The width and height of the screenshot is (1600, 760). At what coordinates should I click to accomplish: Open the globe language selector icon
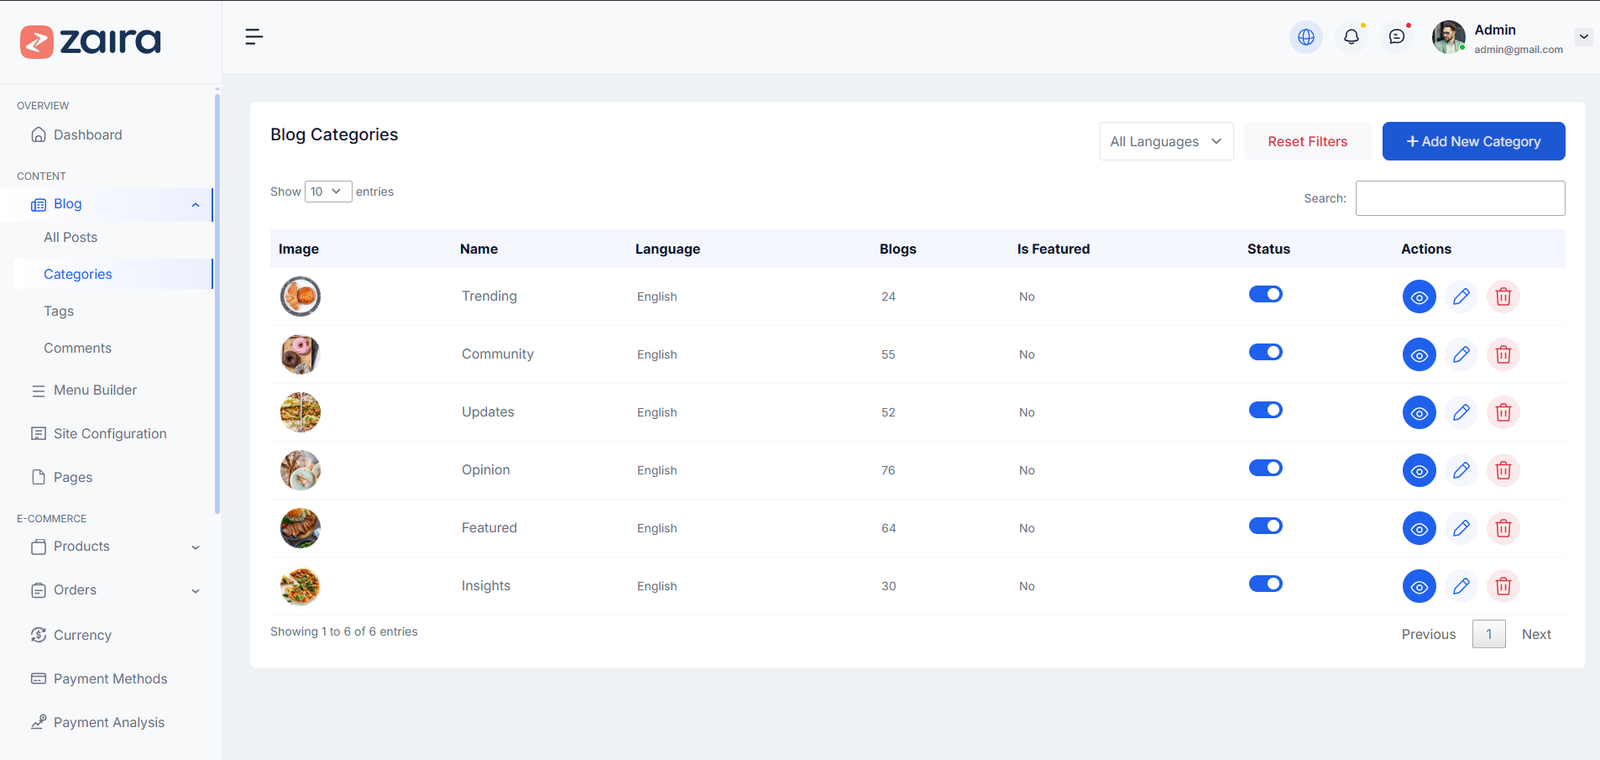coord(1306,37)
